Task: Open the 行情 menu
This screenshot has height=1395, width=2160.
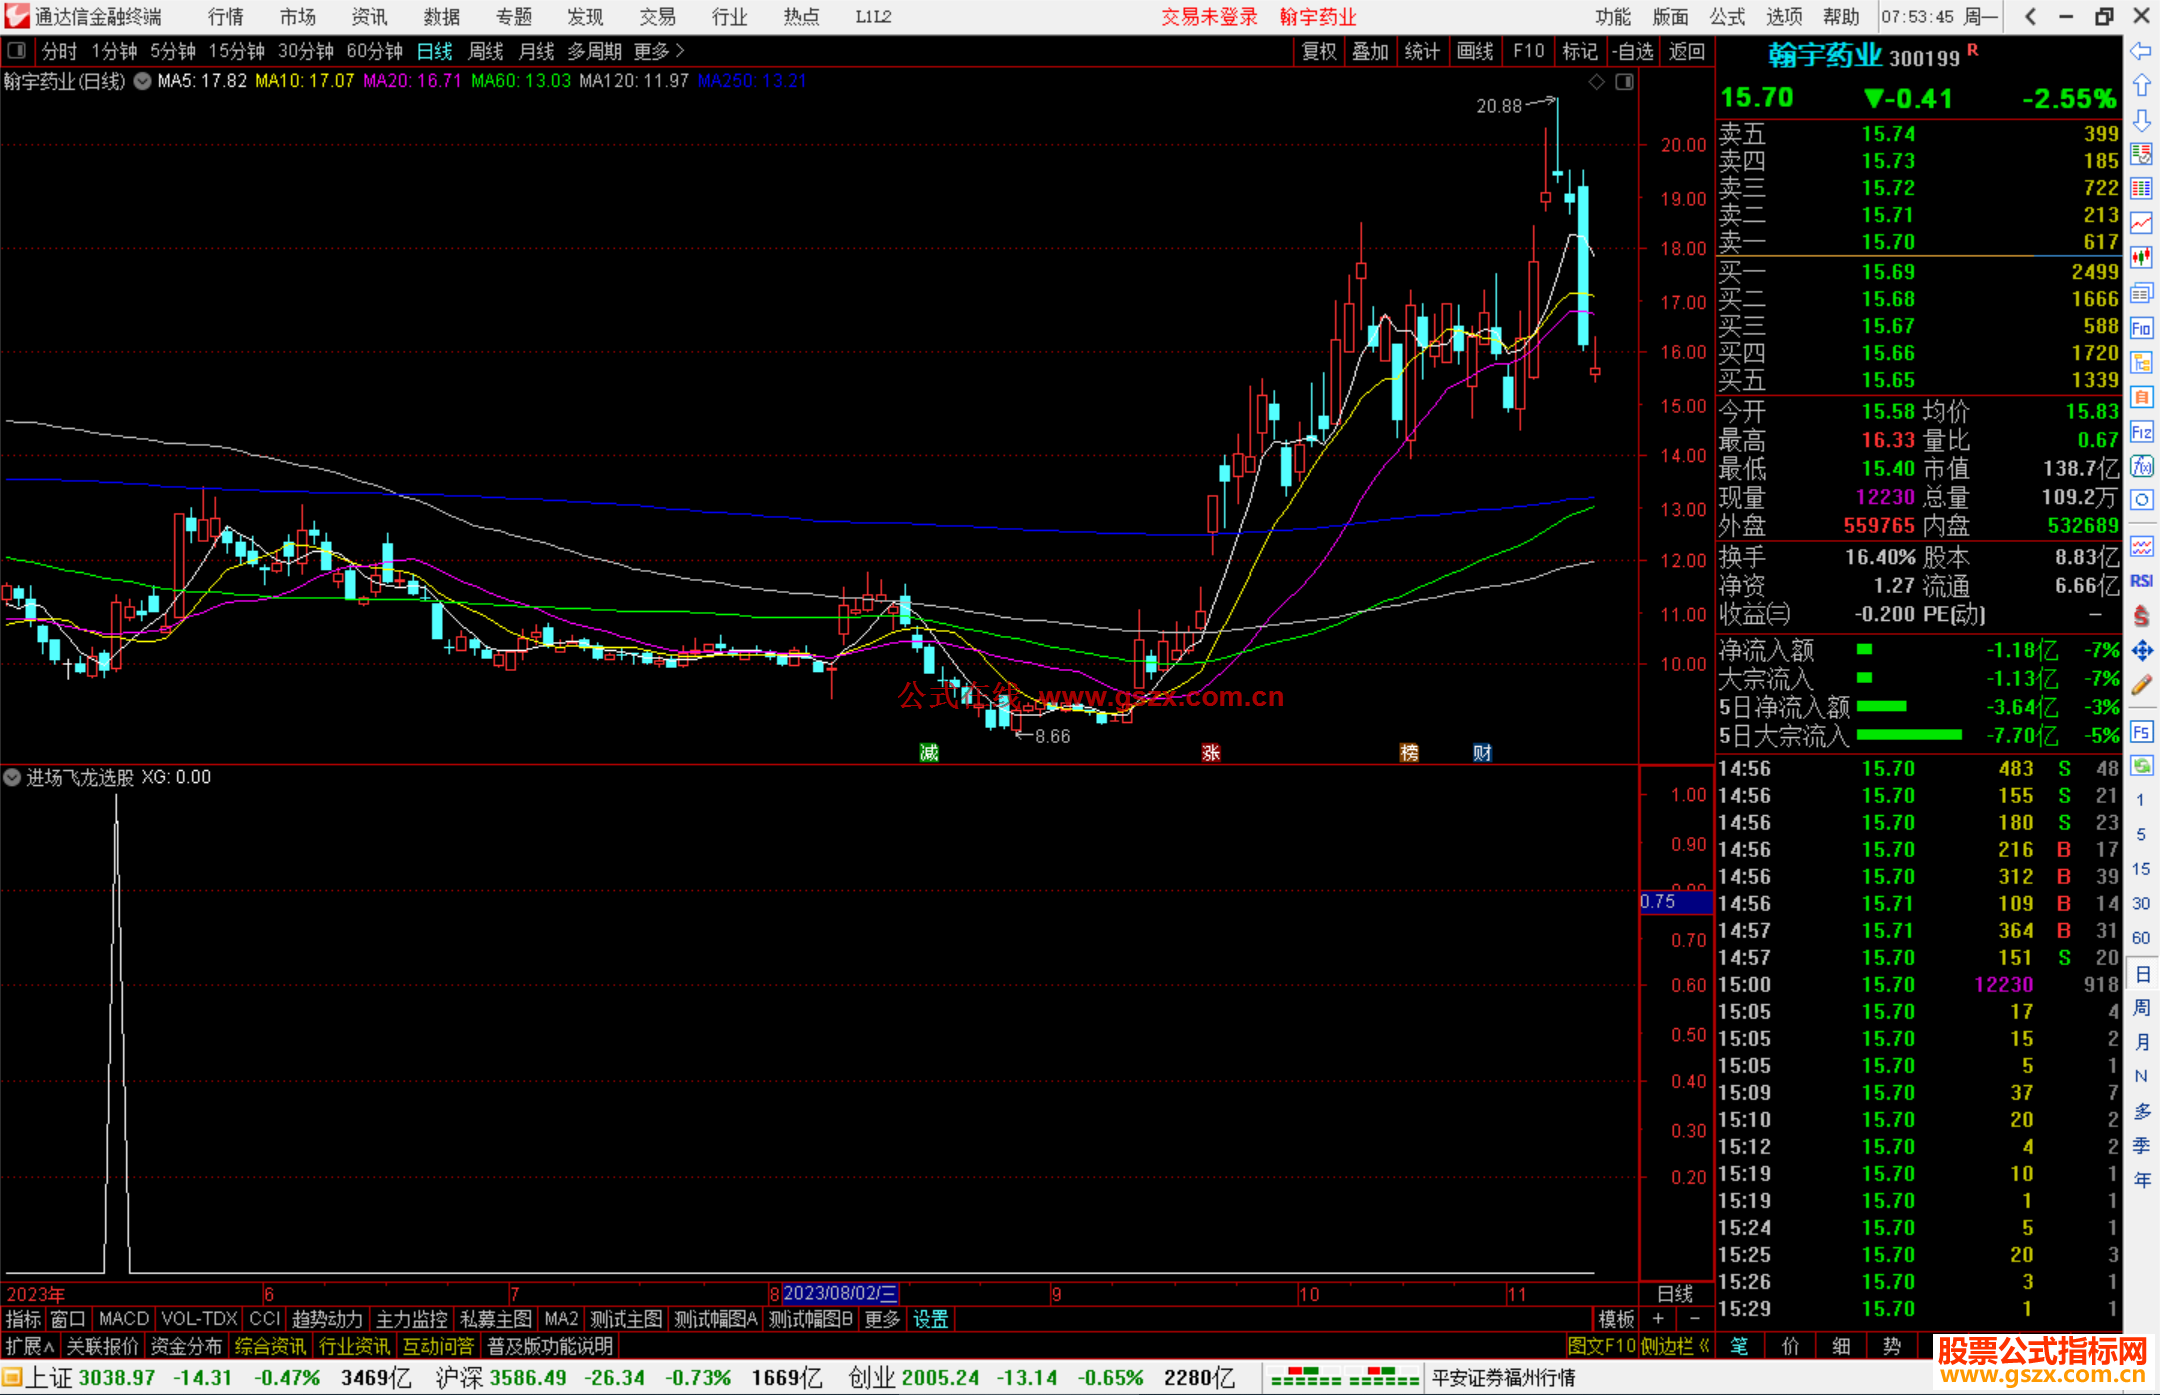Action: point(226,17)
